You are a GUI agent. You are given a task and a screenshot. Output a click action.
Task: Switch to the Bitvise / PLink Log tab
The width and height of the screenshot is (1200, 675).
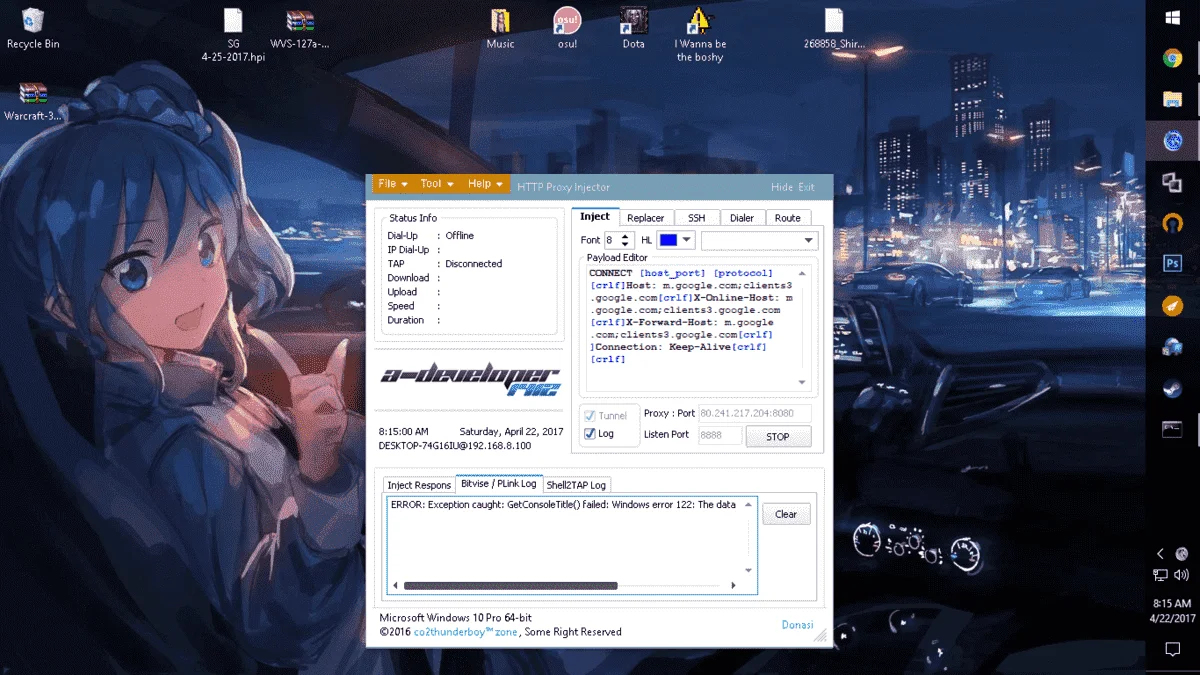pyautogui.click(x=499, y=484)
